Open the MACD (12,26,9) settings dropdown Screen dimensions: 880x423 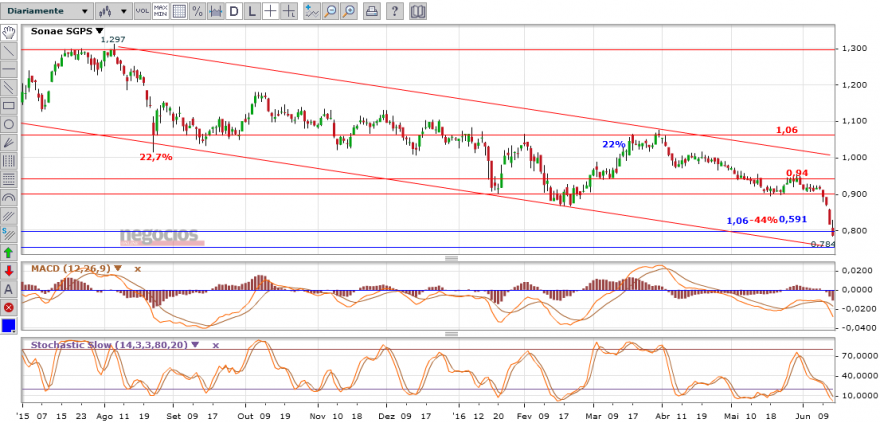click(118, 269)
